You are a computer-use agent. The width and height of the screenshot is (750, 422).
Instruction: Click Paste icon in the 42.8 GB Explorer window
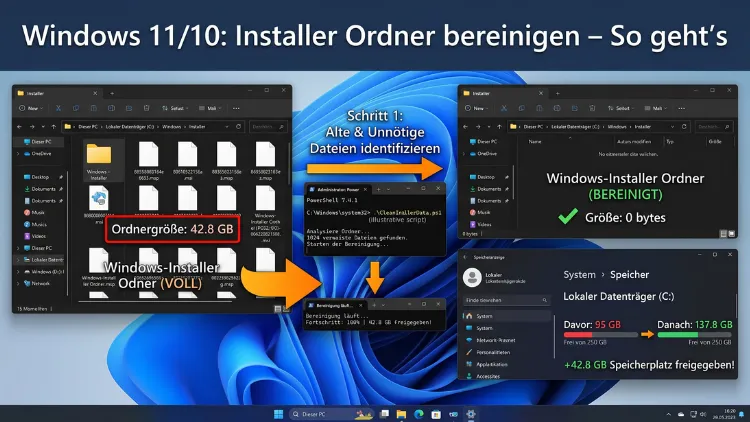point(94,108)
